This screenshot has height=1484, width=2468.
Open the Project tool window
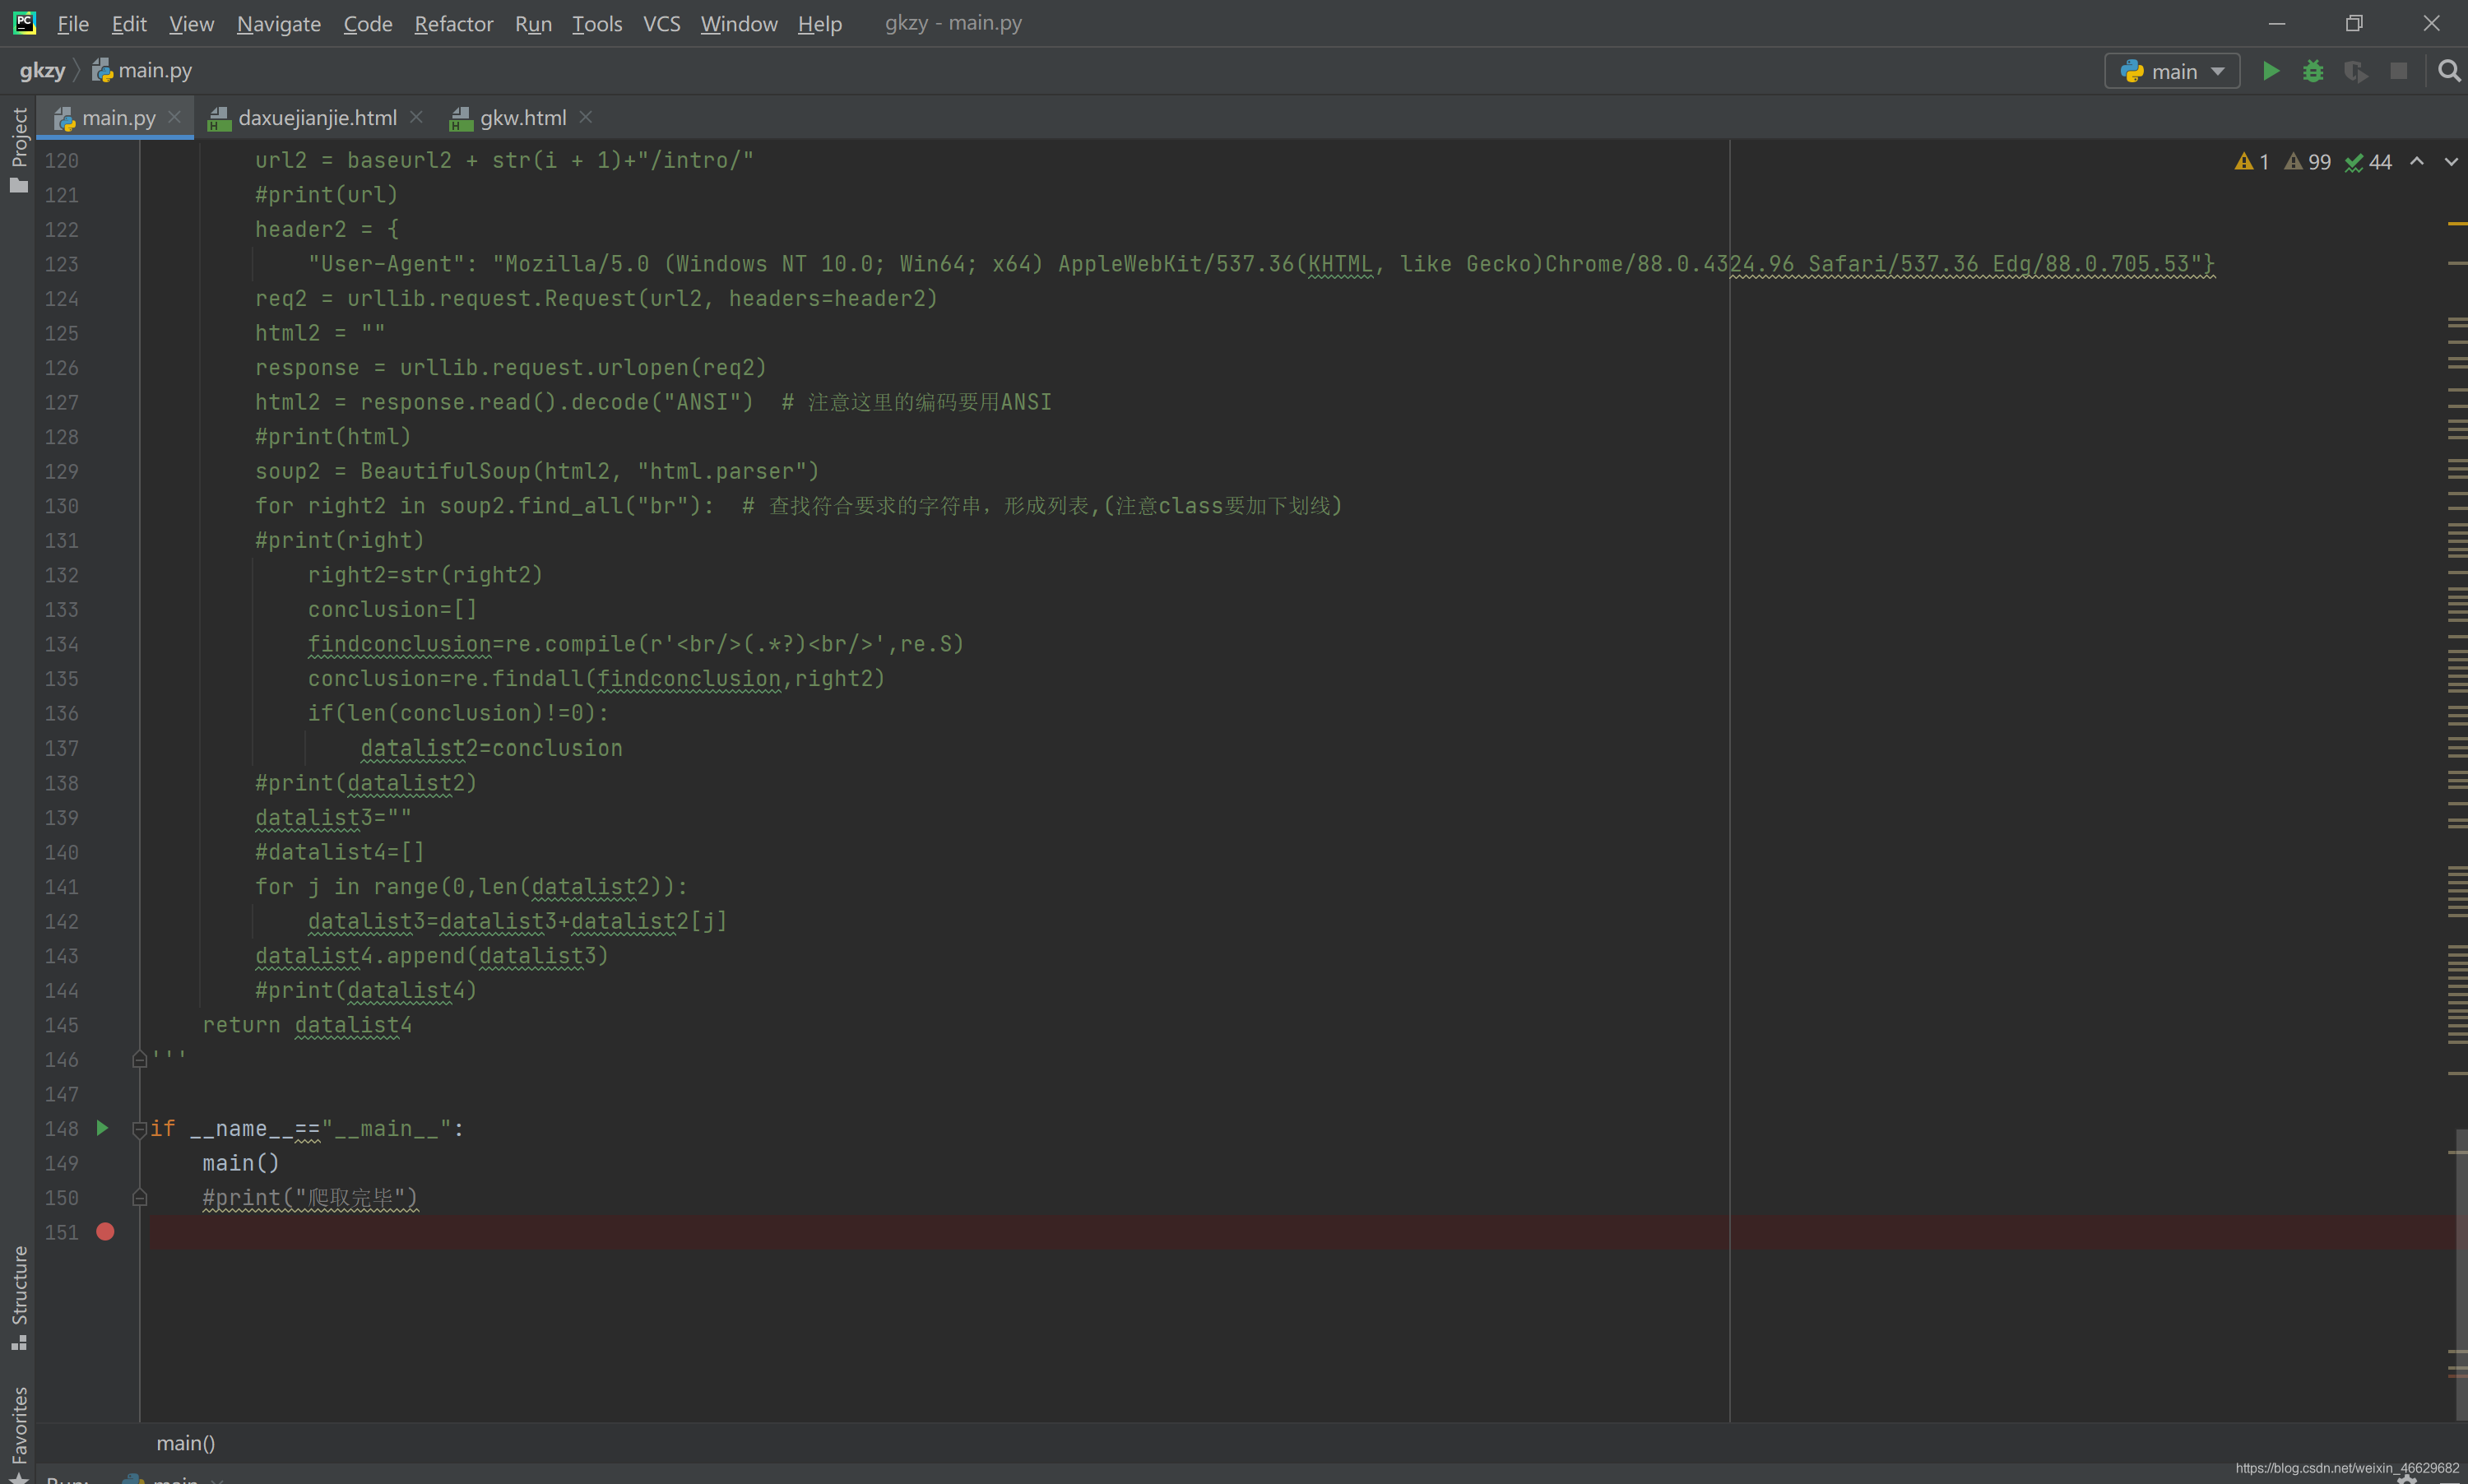click(19, 149)
